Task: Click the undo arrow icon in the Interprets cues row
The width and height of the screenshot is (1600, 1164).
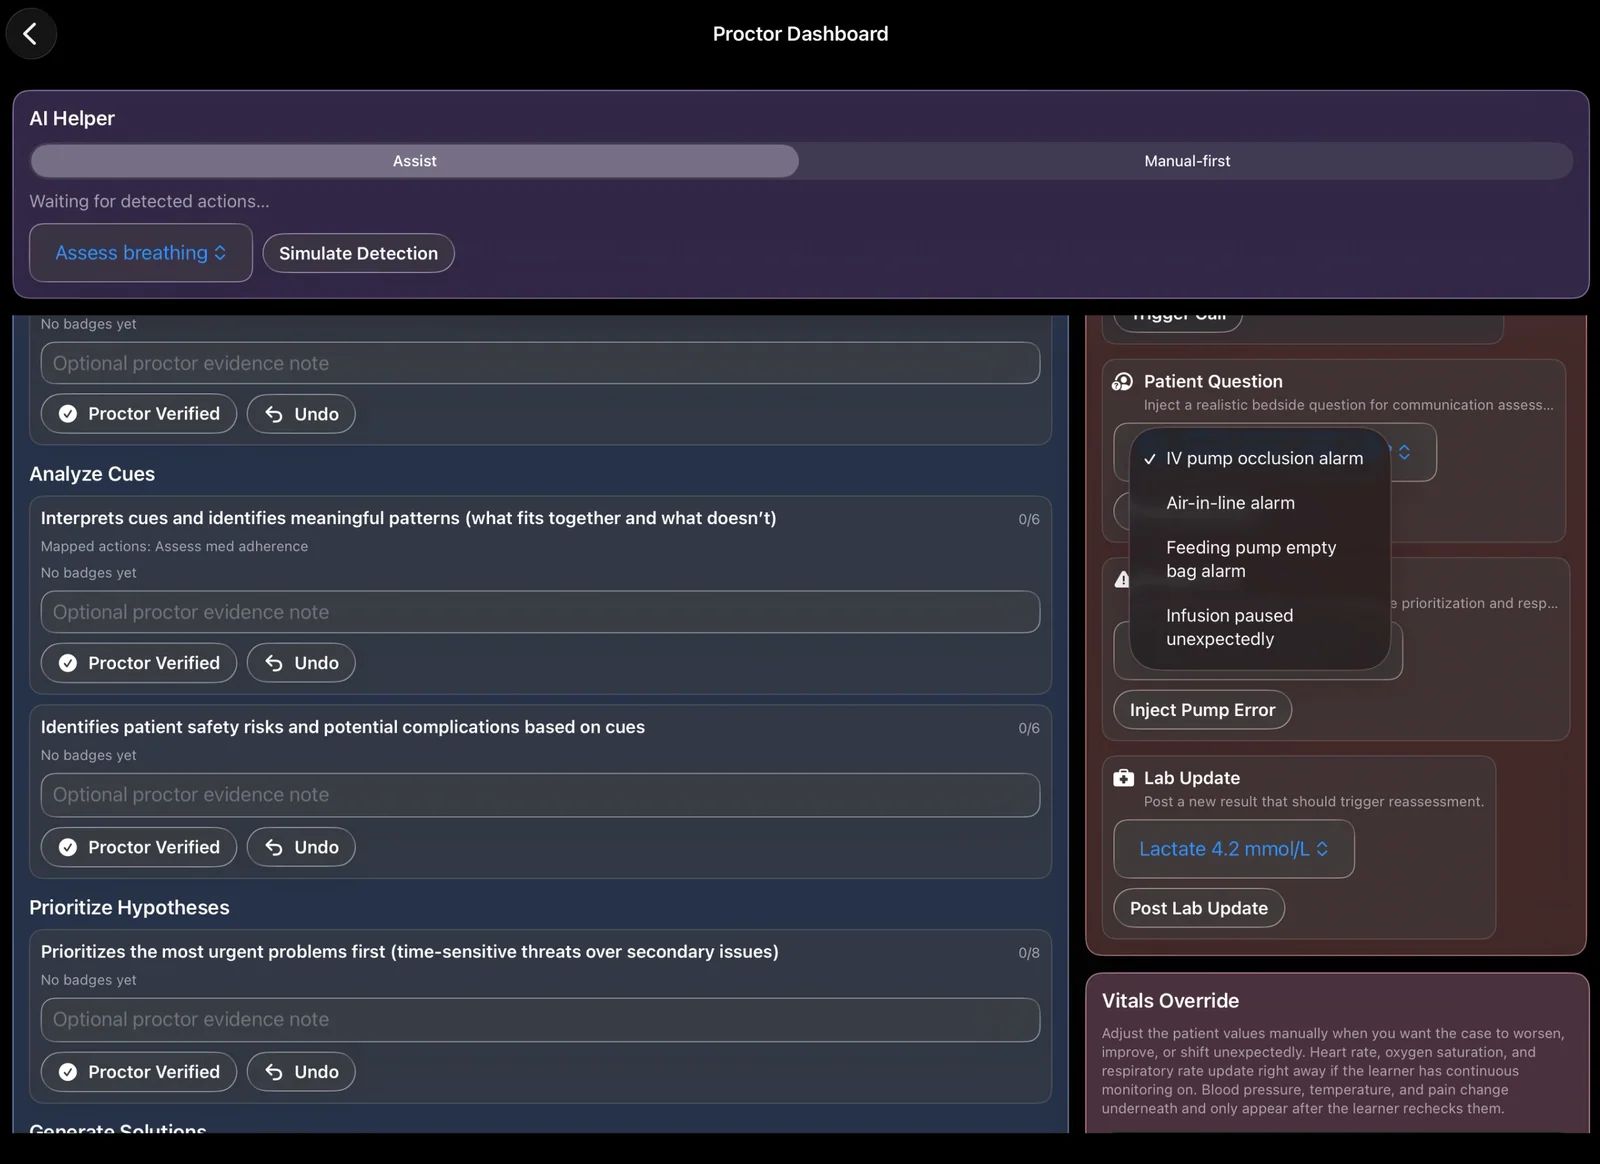Action: [274, 663]
